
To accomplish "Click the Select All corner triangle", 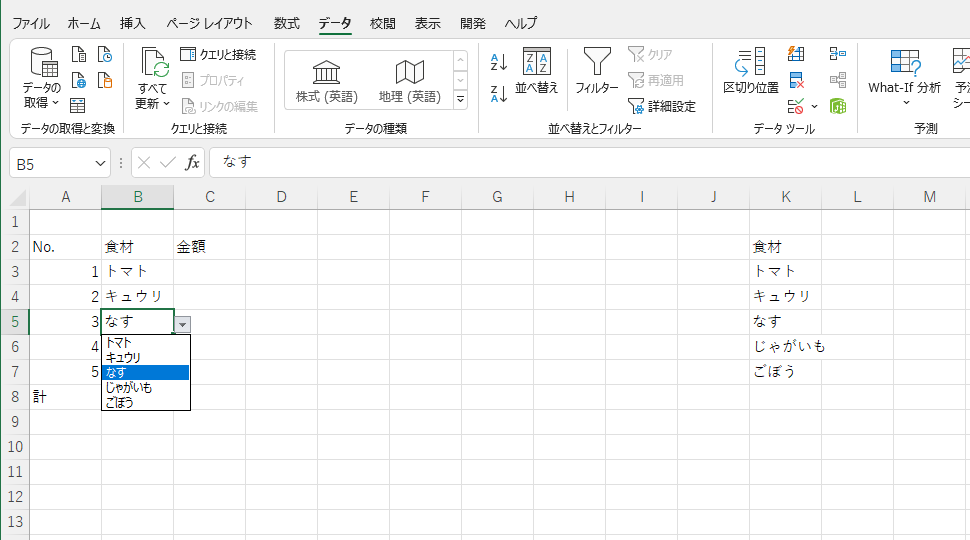I will [19, 199].
